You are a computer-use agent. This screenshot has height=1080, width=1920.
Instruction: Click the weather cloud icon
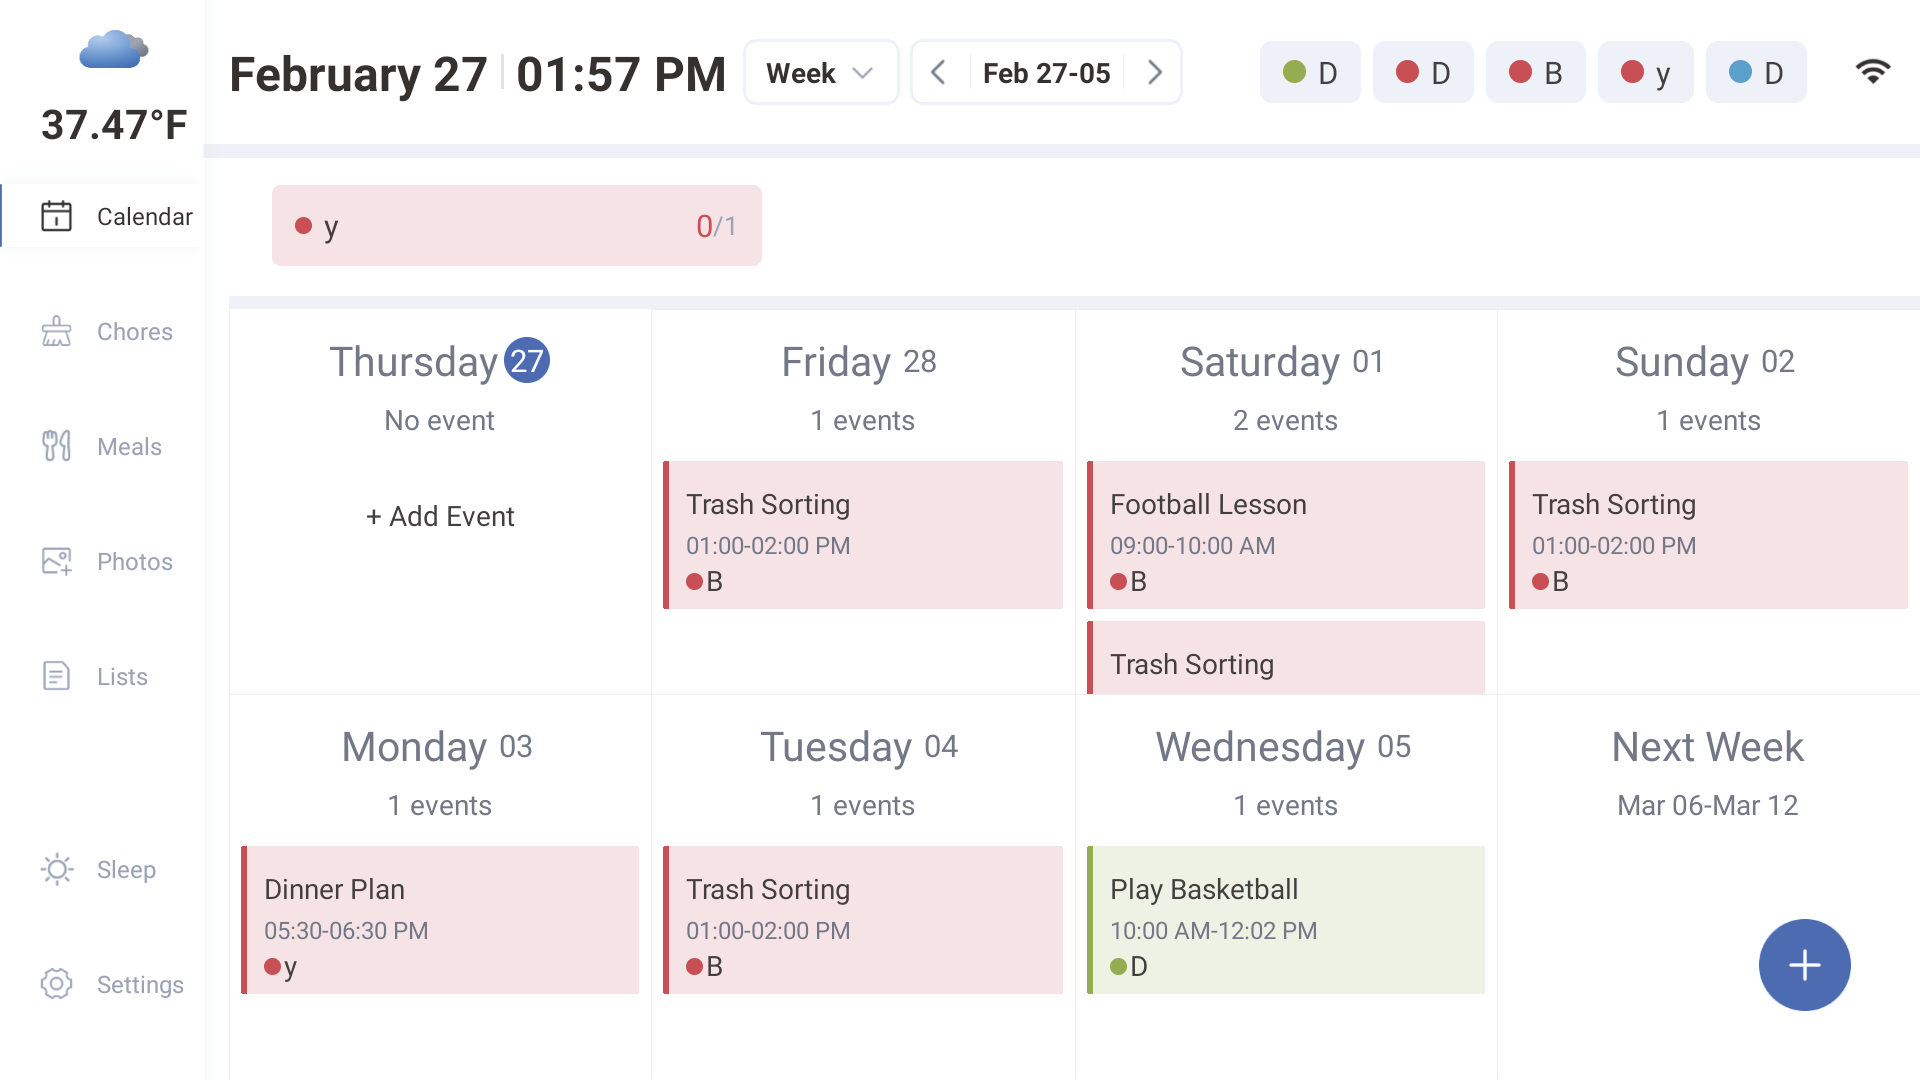(x=113, y=48)
